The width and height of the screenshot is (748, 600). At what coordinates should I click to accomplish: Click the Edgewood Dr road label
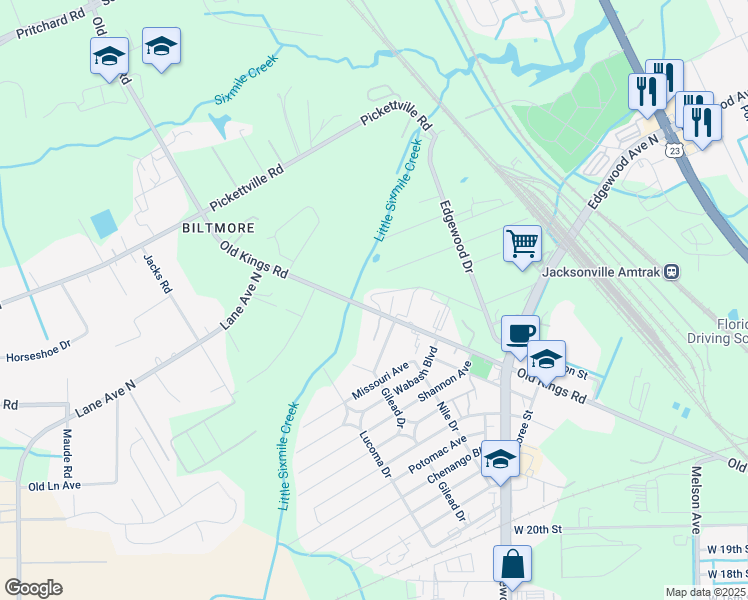click(x=455, y=237)
